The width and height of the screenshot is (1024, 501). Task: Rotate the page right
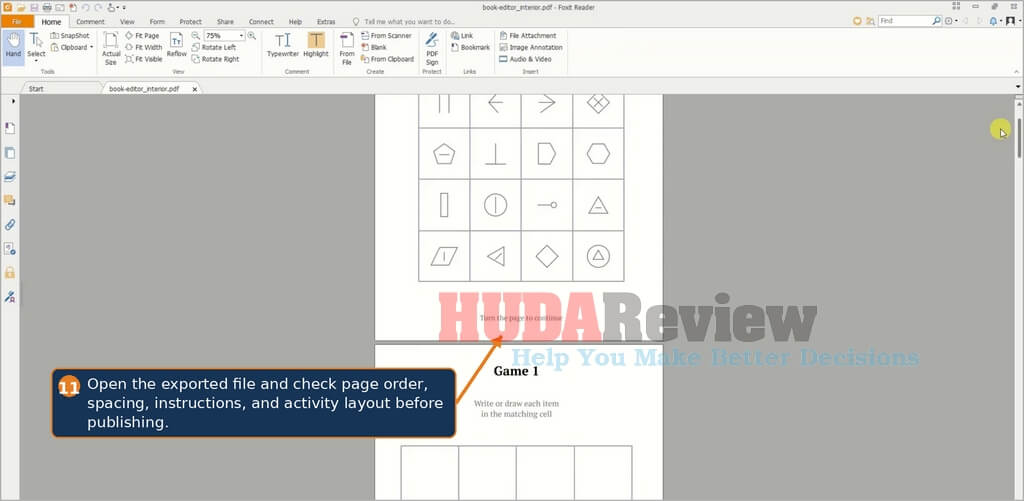216,59
